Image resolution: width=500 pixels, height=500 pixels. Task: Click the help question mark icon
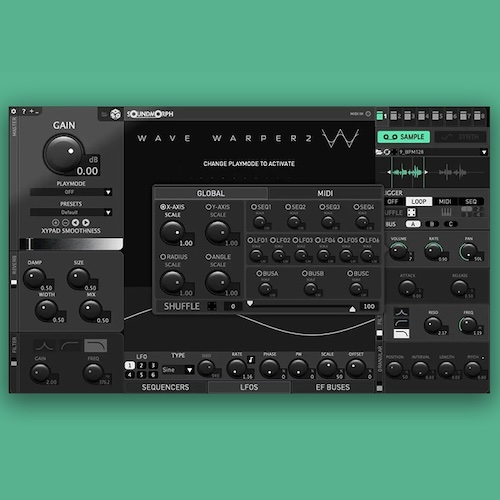coord(24,111)
